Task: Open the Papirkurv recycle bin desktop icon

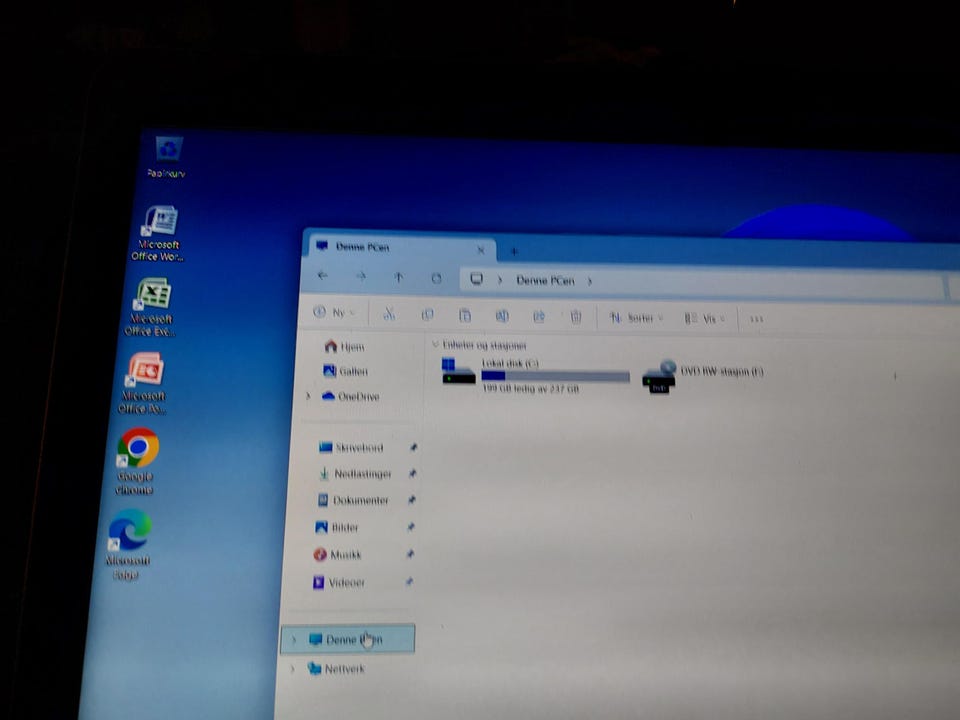Action: pos(167,157)
